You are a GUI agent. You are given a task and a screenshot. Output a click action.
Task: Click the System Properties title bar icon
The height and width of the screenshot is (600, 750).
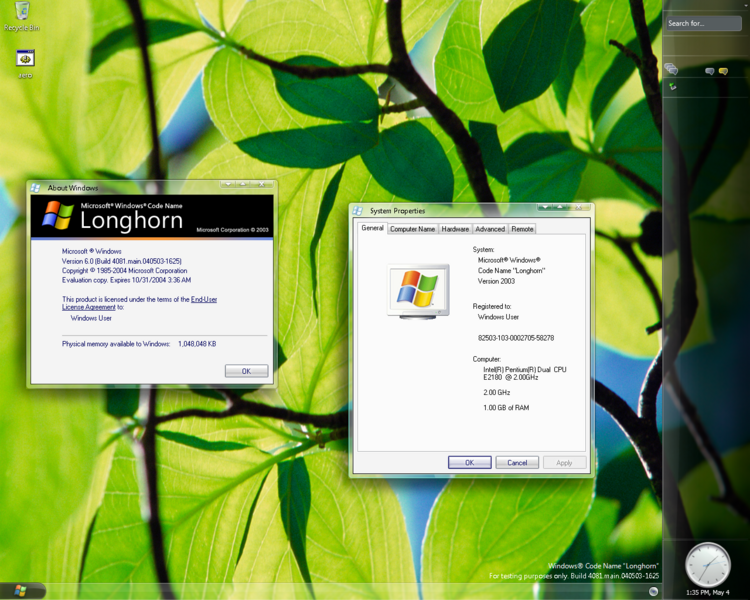click(x=358, y=211)
